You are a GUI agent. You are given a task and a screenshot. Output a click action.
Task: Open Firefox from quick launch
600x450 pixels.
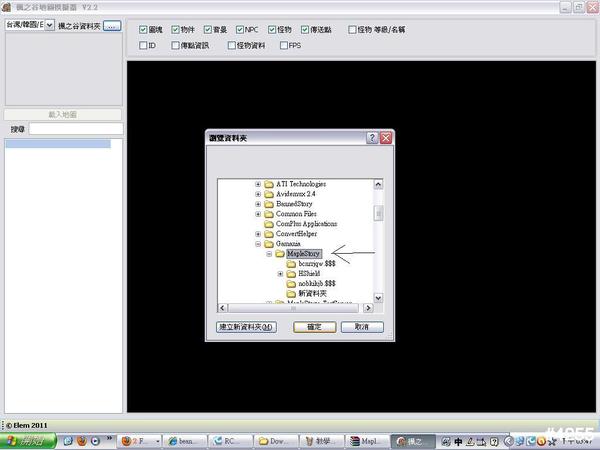(82, 441)
